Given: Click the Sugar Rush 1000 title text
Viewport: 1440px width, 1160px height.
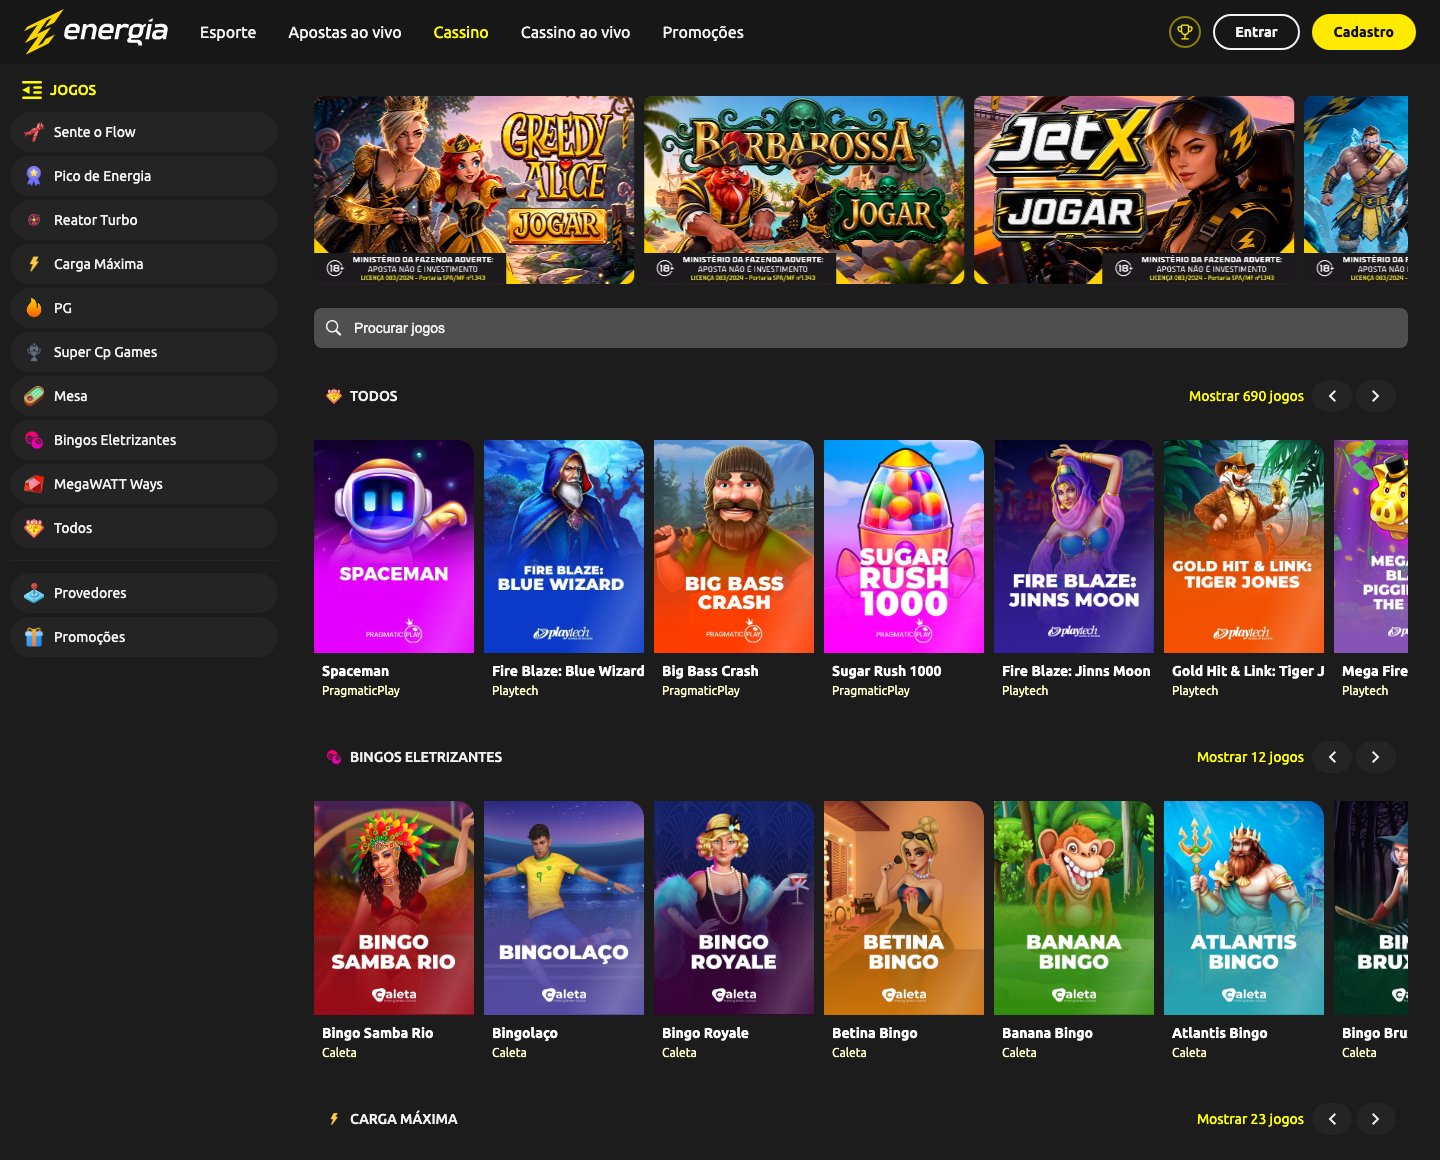Looking at the screenshot, I should coord(887,671).
